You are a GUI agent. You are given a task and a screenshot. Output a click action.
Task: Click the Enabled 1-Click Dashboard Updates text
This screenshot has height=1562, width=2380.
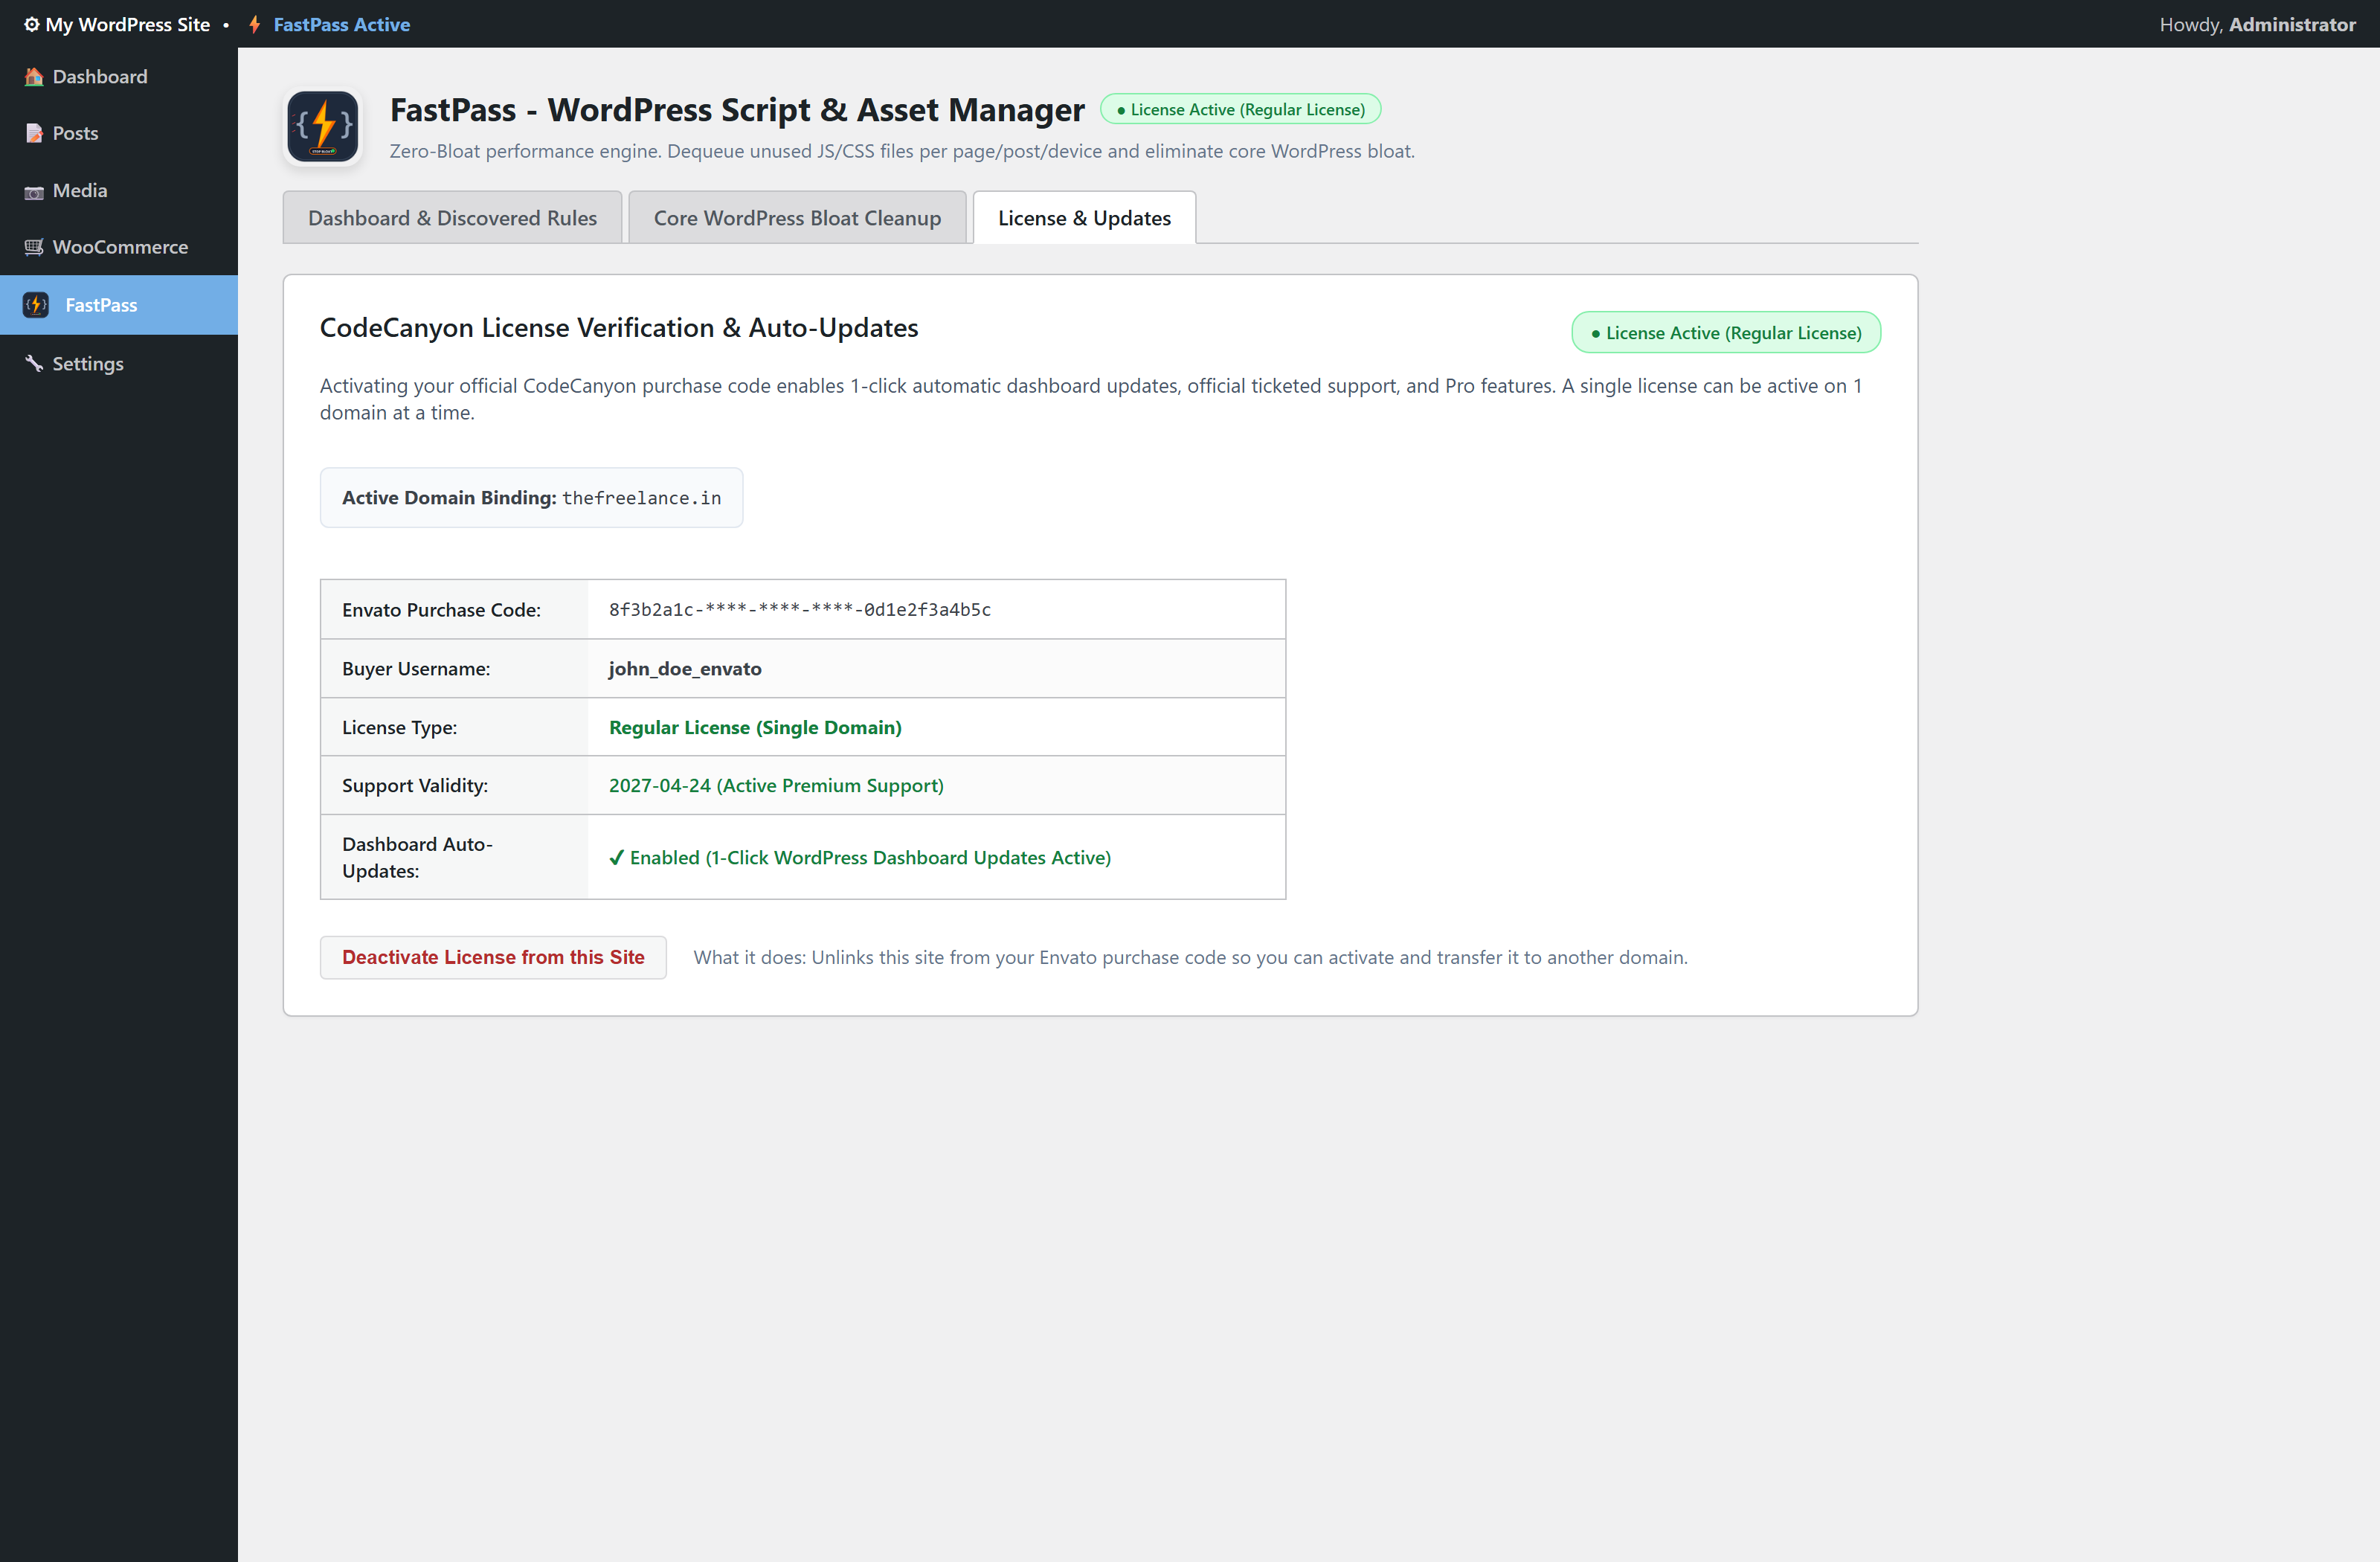tap(870, 857)
